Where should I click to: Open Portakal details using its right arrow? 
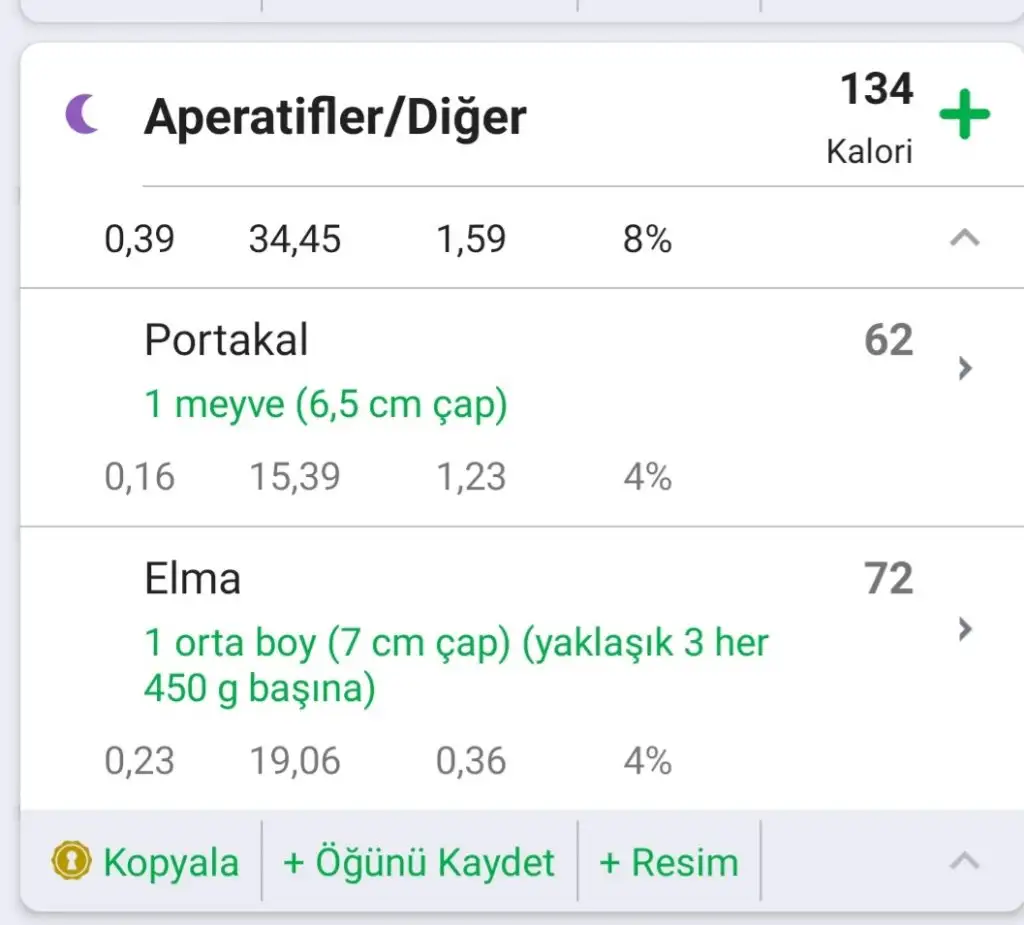click(x=964, y=369)
